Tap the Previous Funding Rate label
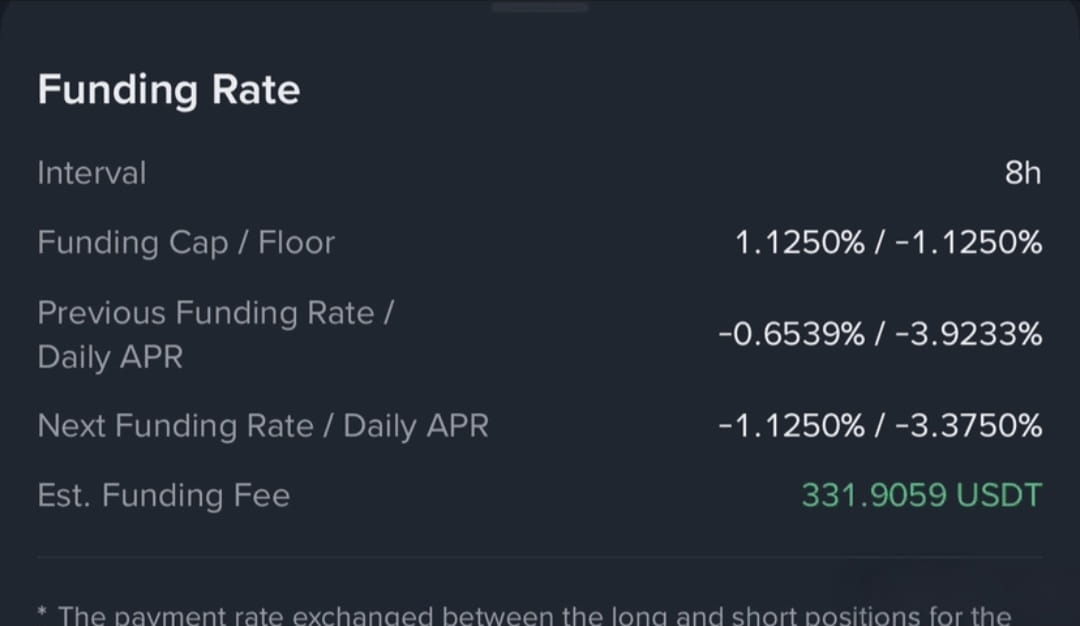 (x=216, y=313)
